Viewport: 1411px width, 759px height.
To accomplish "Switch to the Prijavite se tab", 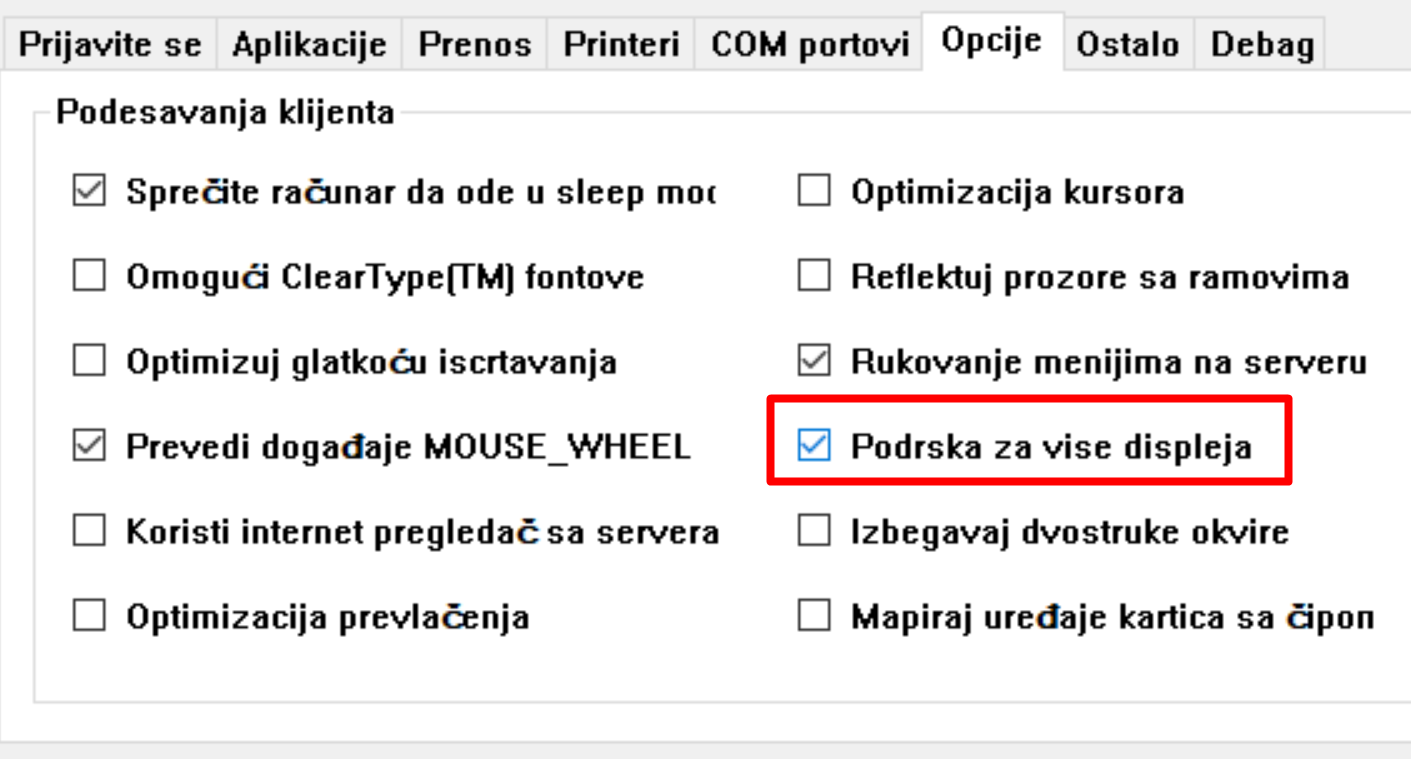I will tap(110, 44).
